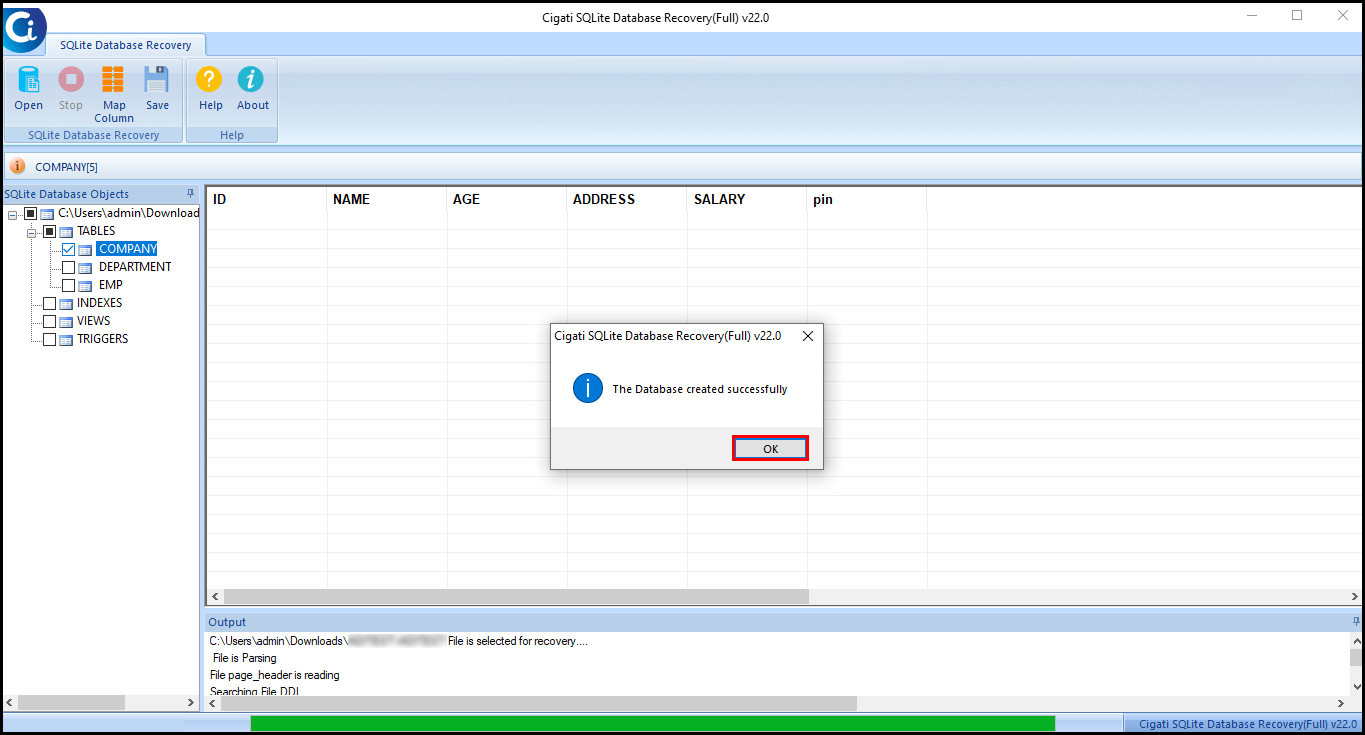Pin the Output panel

tap(1356, 621)
